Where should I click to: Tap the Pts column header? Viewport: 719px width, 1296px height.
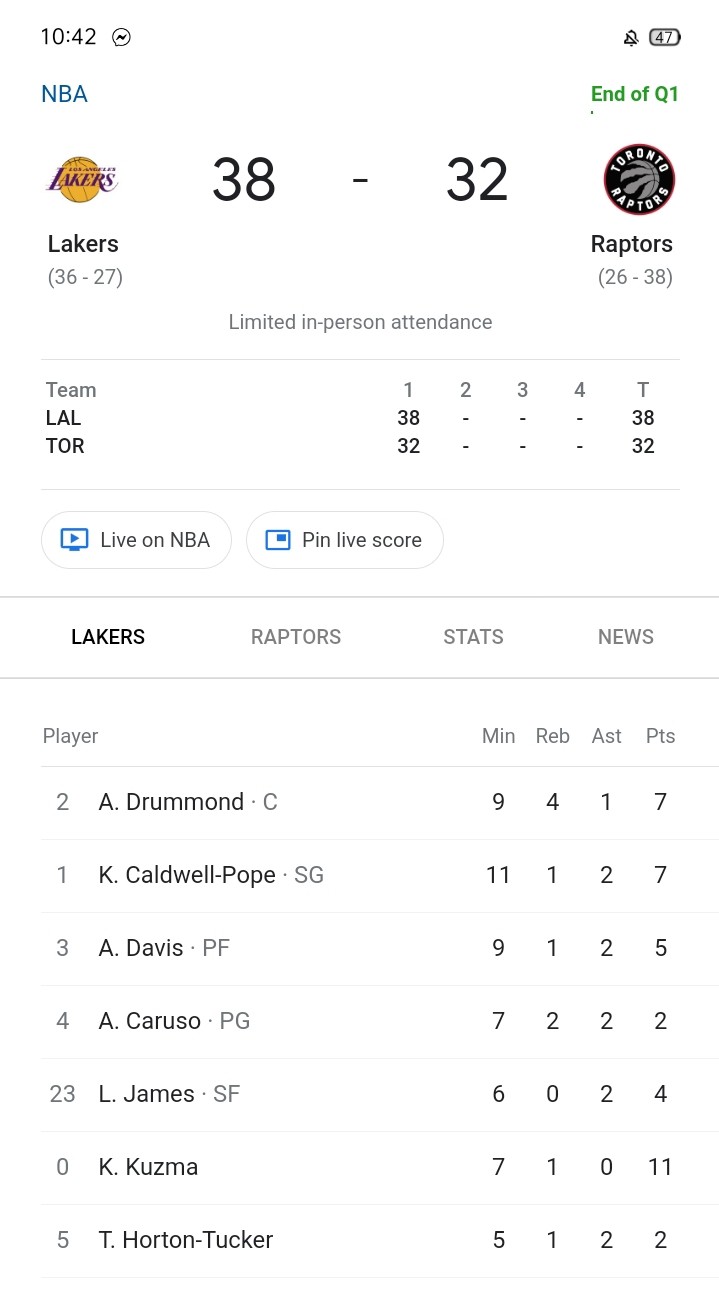coord(660,736)
